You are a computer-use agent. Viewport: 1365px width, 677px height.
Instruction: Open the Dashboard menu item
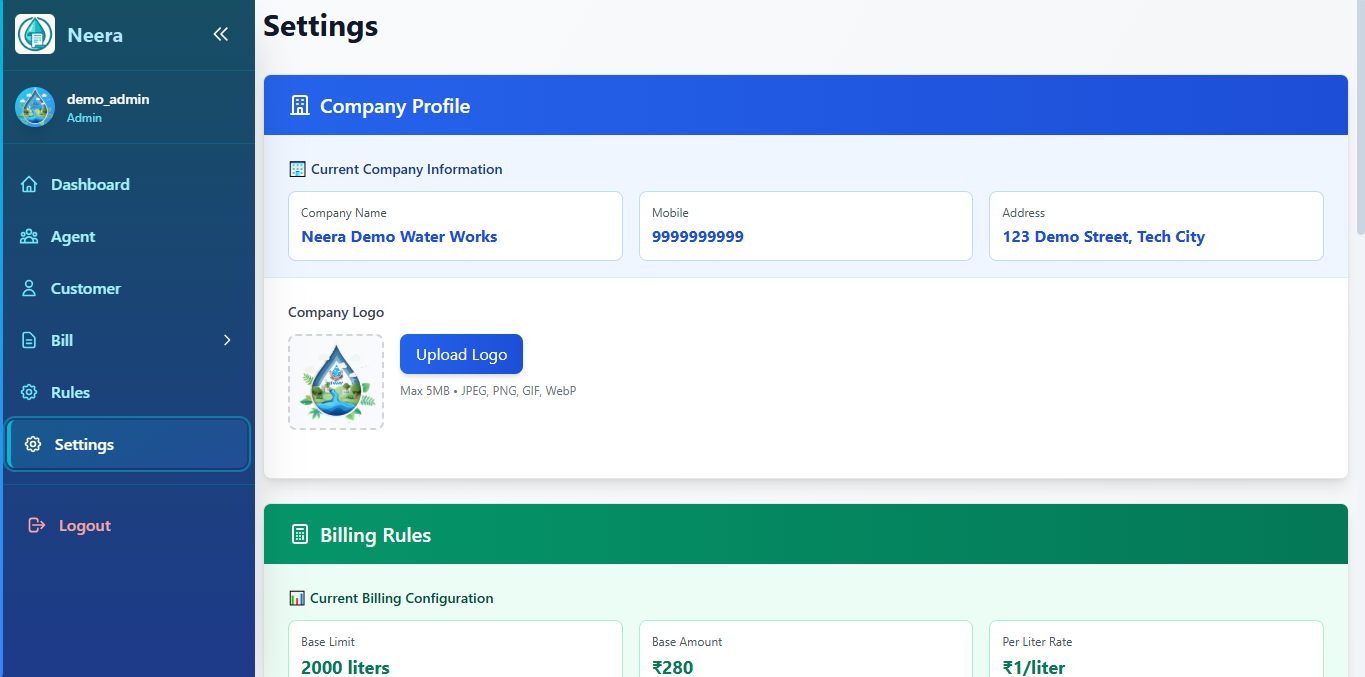[90, 185]
